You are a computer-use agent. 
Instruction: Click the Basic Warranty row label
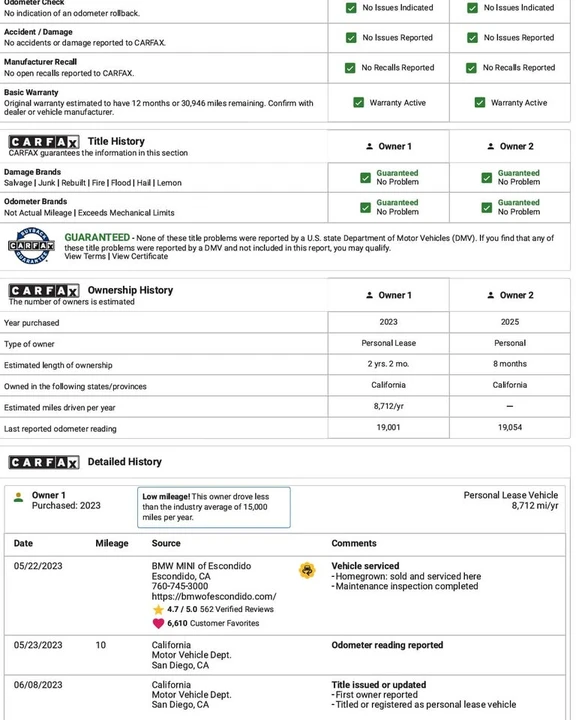(31, 92)
